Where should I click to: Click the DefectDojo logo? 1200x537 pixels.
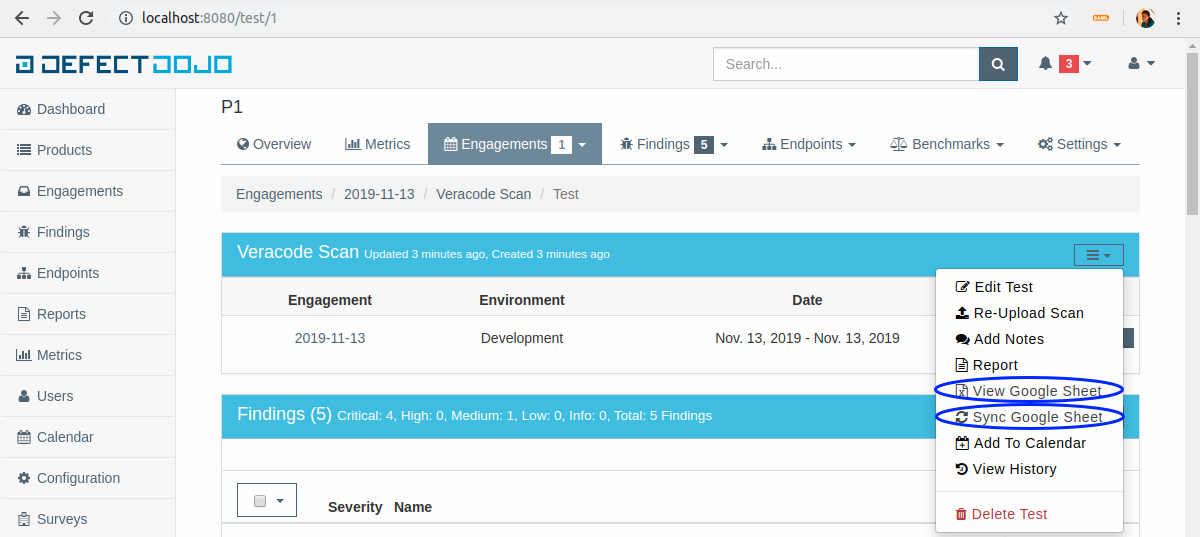pos(124,64)
